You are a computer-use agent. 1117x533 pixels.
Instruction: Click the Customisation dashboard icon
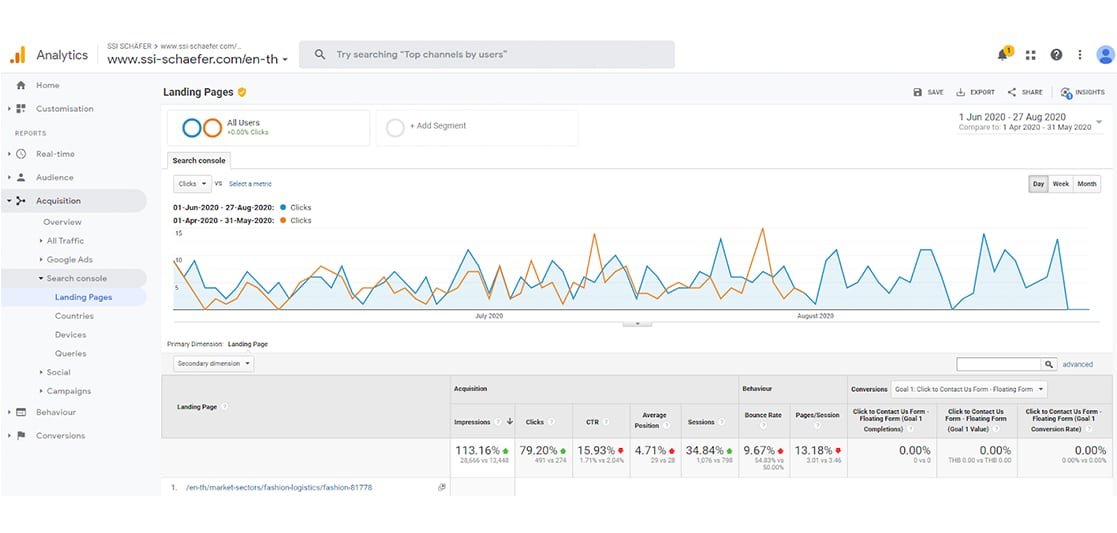tap(21, 109)
